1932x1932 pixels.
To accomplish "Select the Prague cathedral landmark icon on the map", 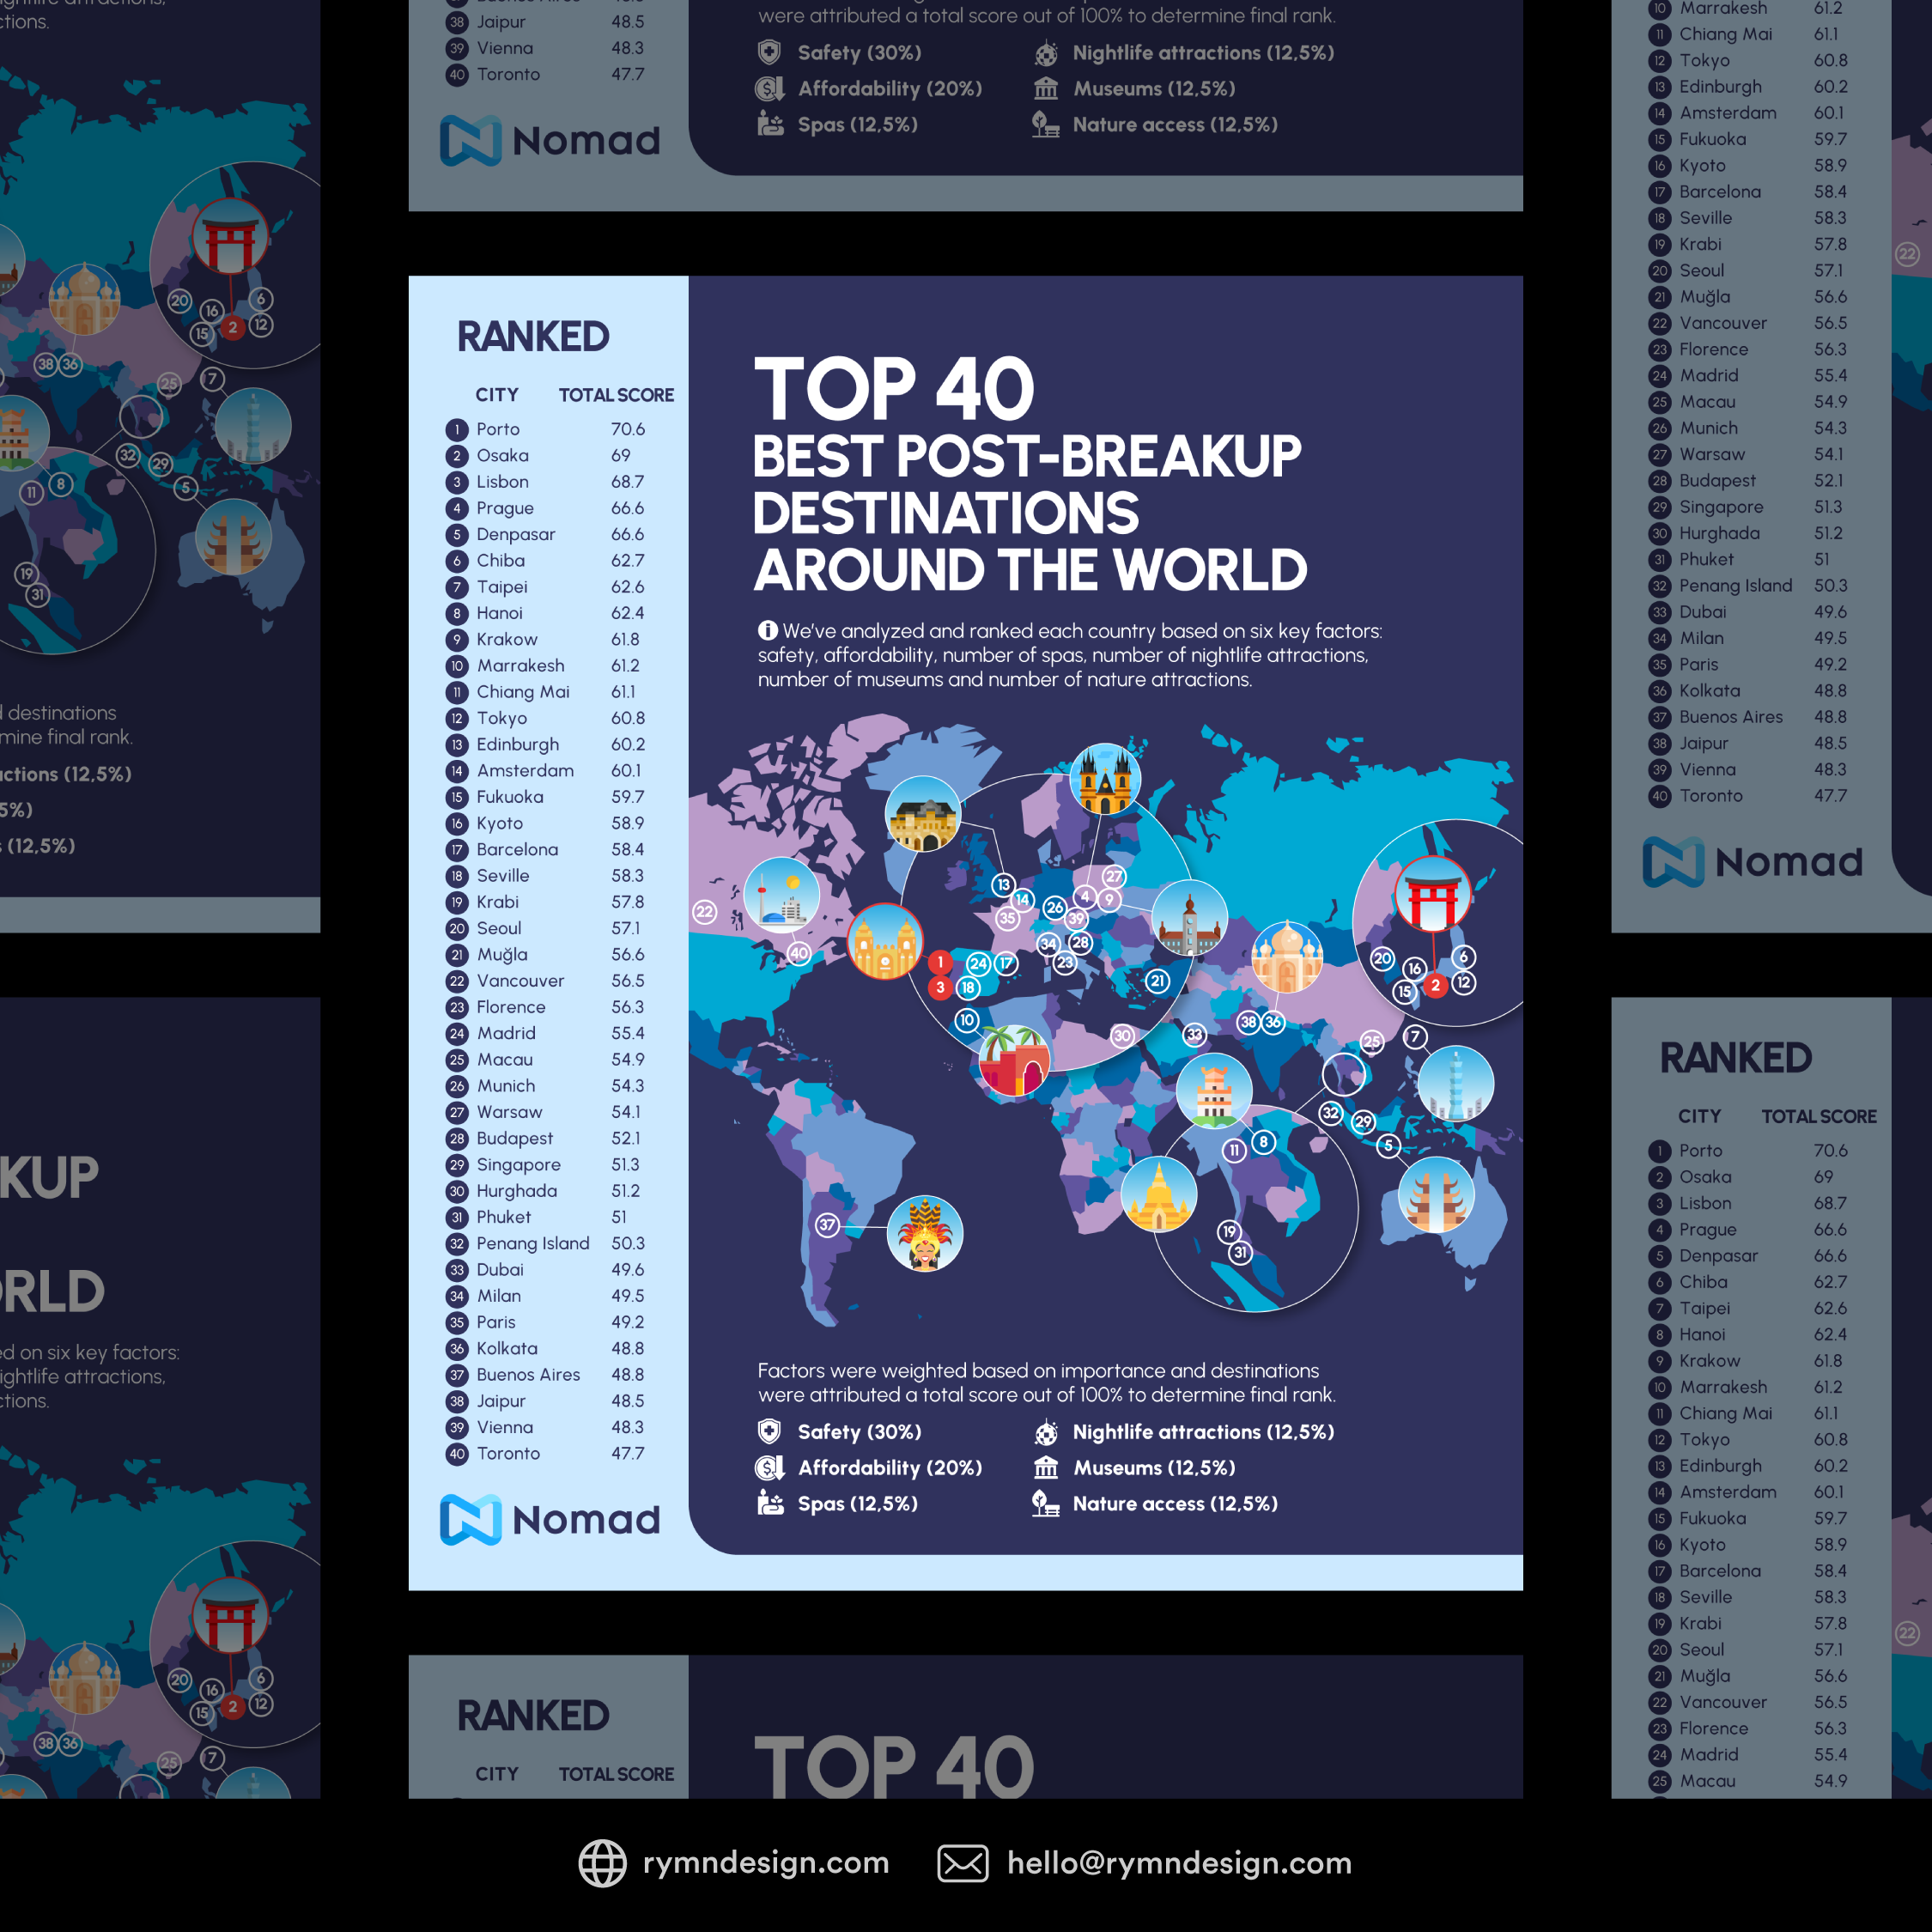I will coord(1106,779).
